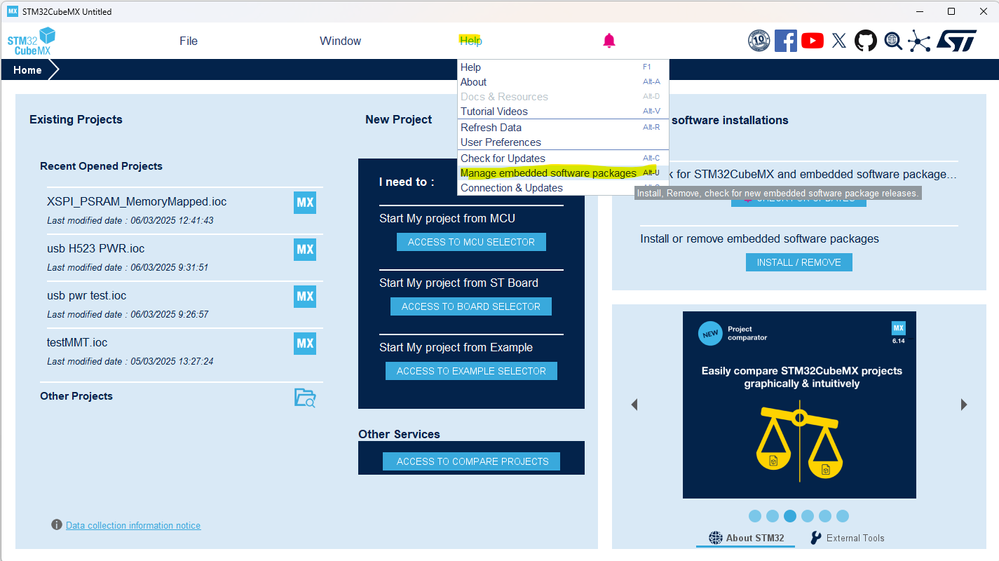Close the highlighted Help menu
The height and width of the screenshot is (561, 999).
click(x=471, y=41)
